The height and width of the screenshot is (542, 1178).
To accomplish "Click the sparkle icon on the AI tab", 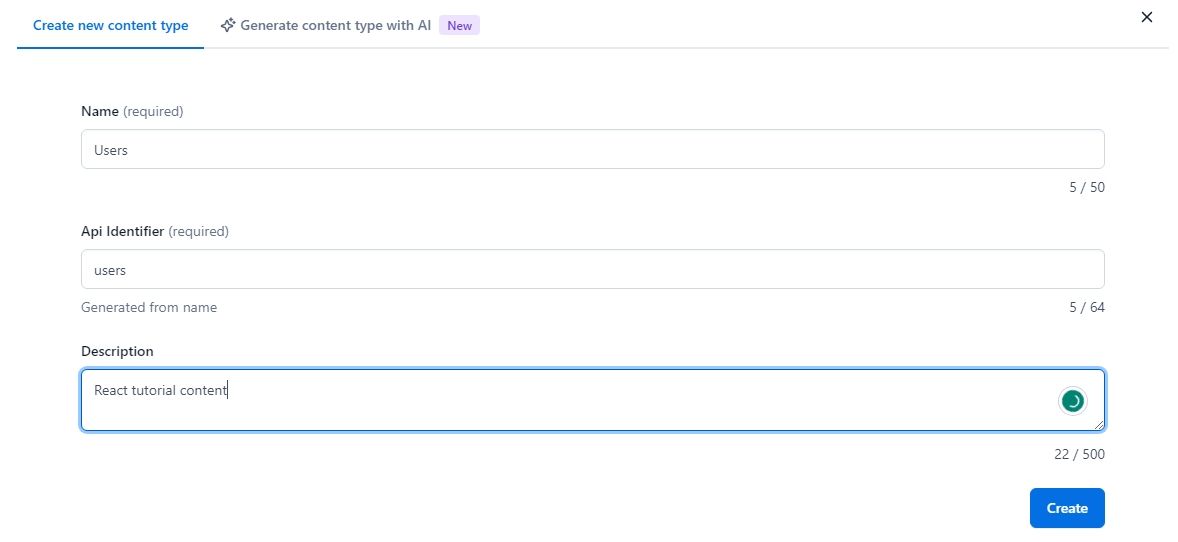I will (x=228, y=25).
